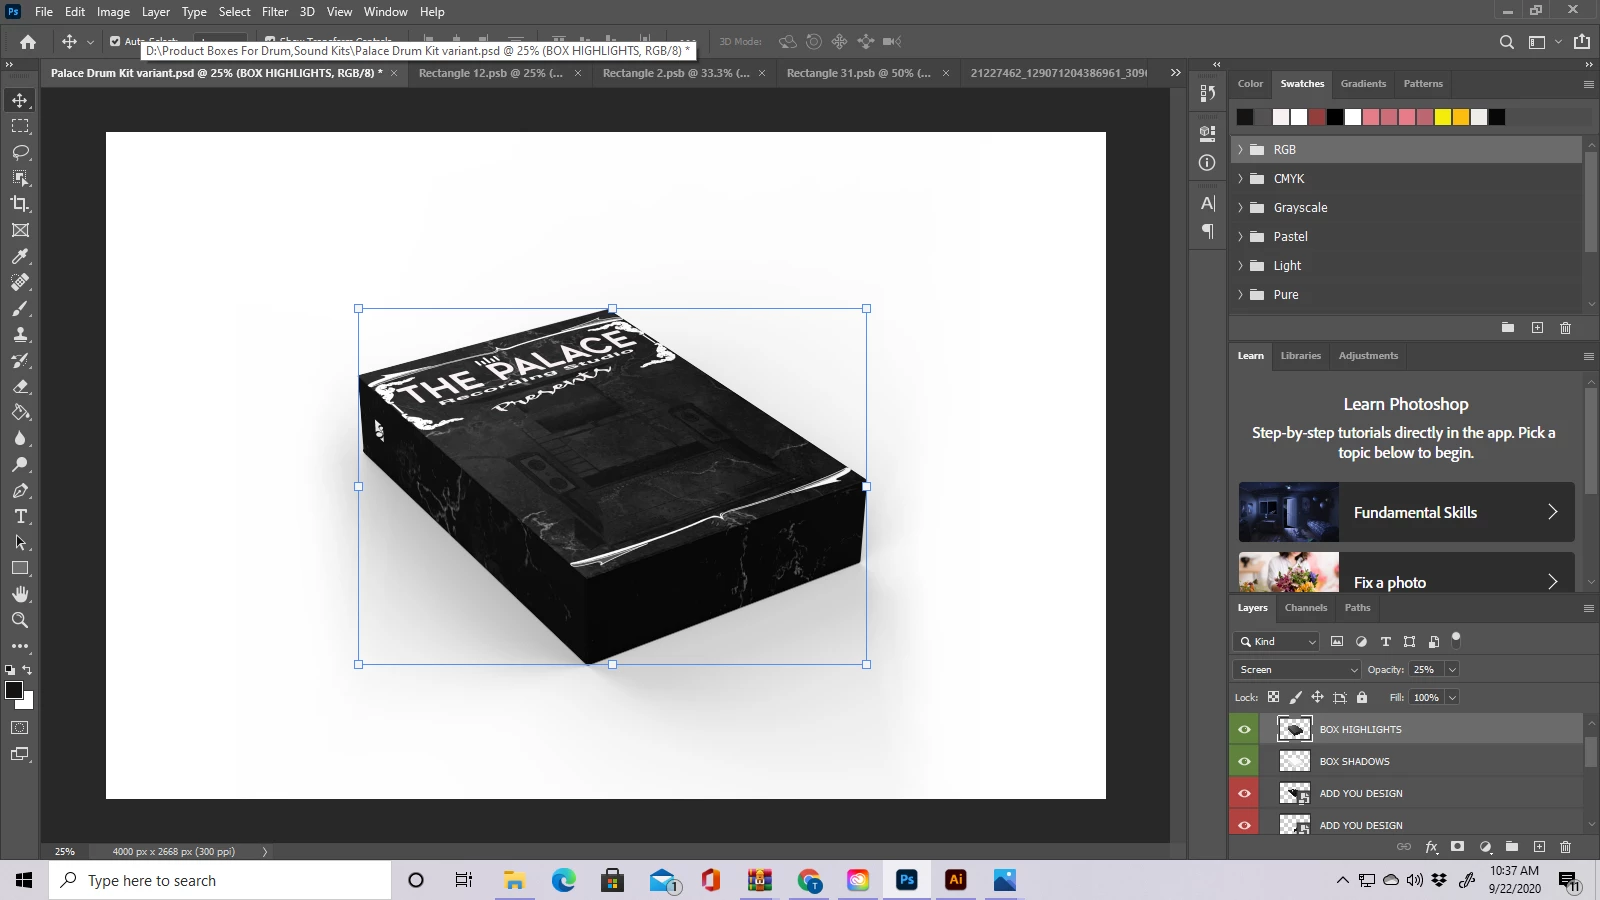The image size is (1600, 900).
Task: Select the Eraser tool
Action: coord(20,386)
